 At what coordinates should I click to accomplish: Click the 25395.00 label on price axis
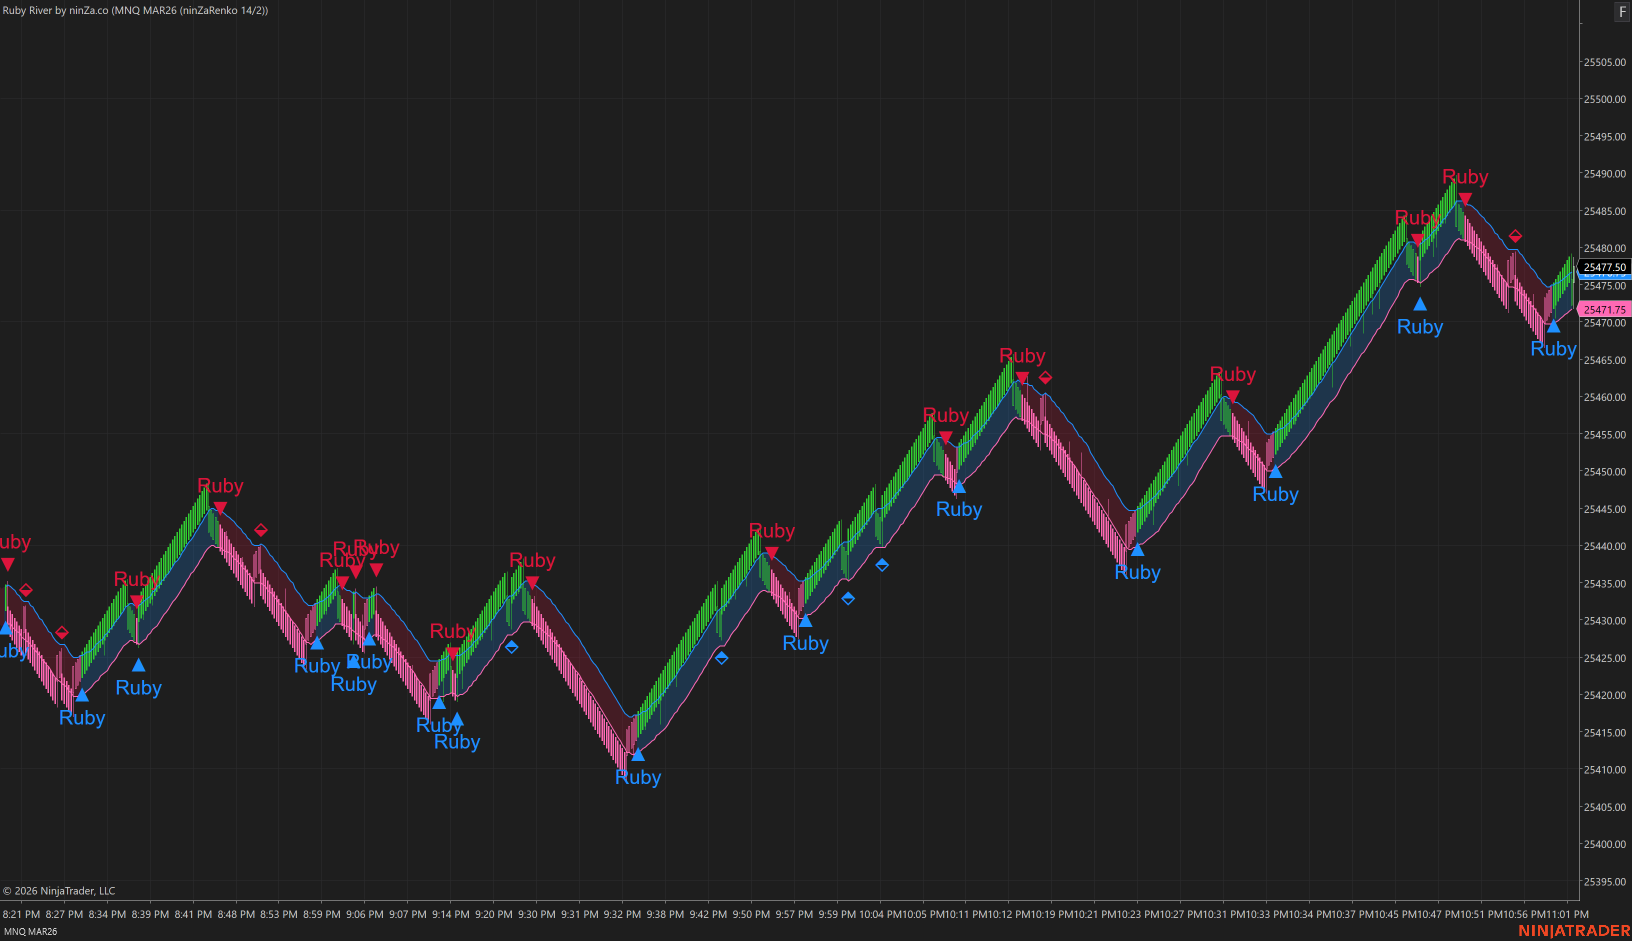click(x=1604, y=882)
